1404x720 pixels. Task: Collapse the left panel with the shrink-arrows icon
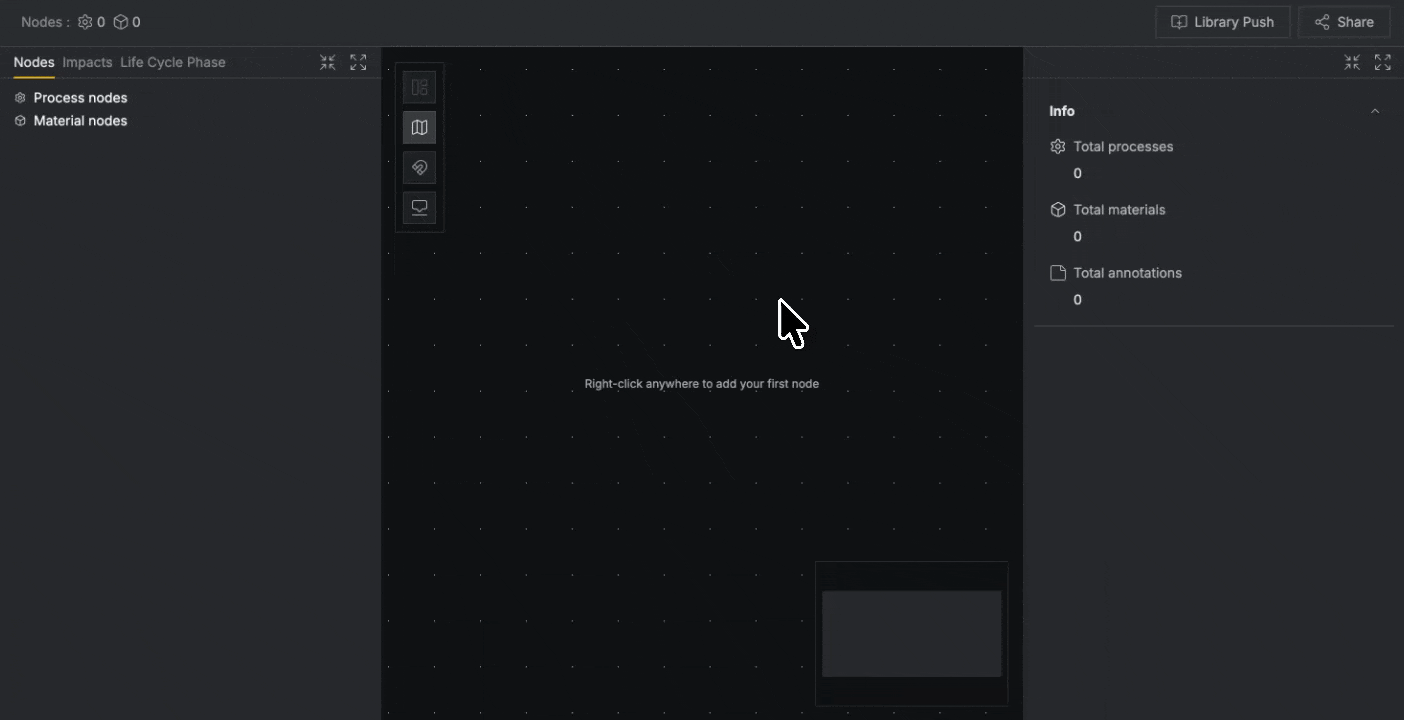(x=328, y=62)
